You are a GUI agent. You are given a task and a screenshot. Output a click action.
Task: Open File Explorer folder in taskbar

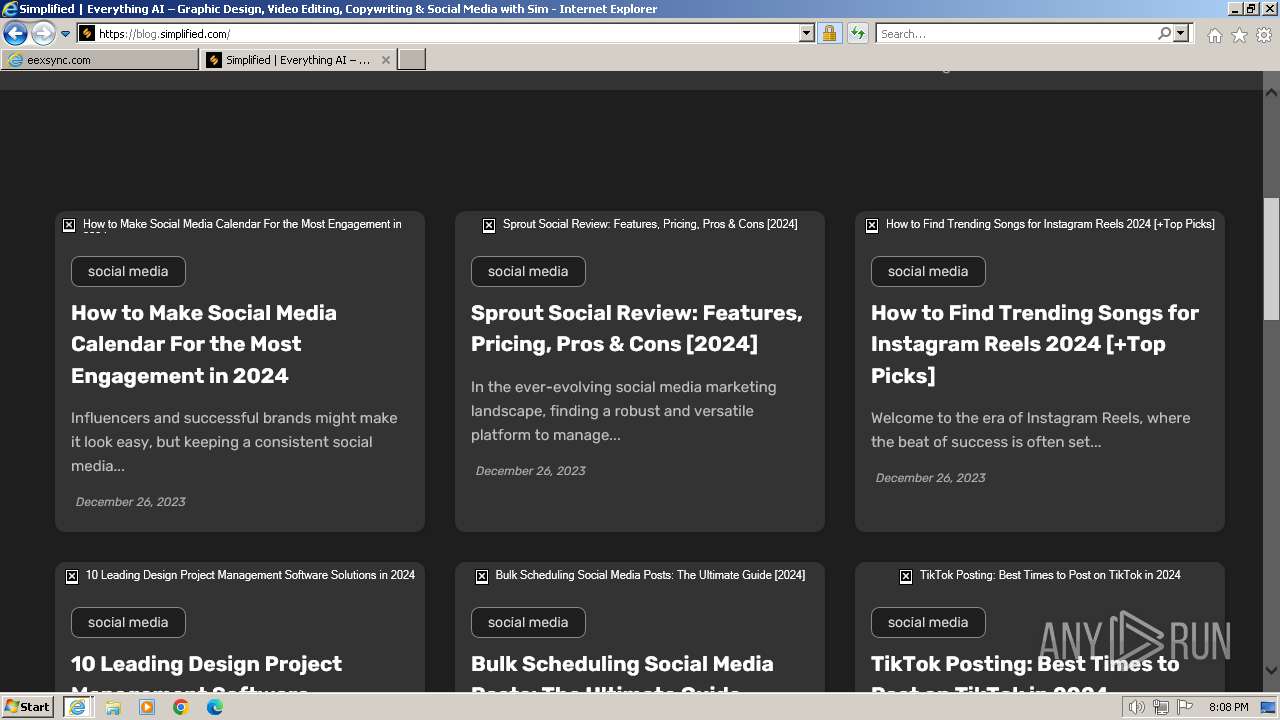coord(113,707)
